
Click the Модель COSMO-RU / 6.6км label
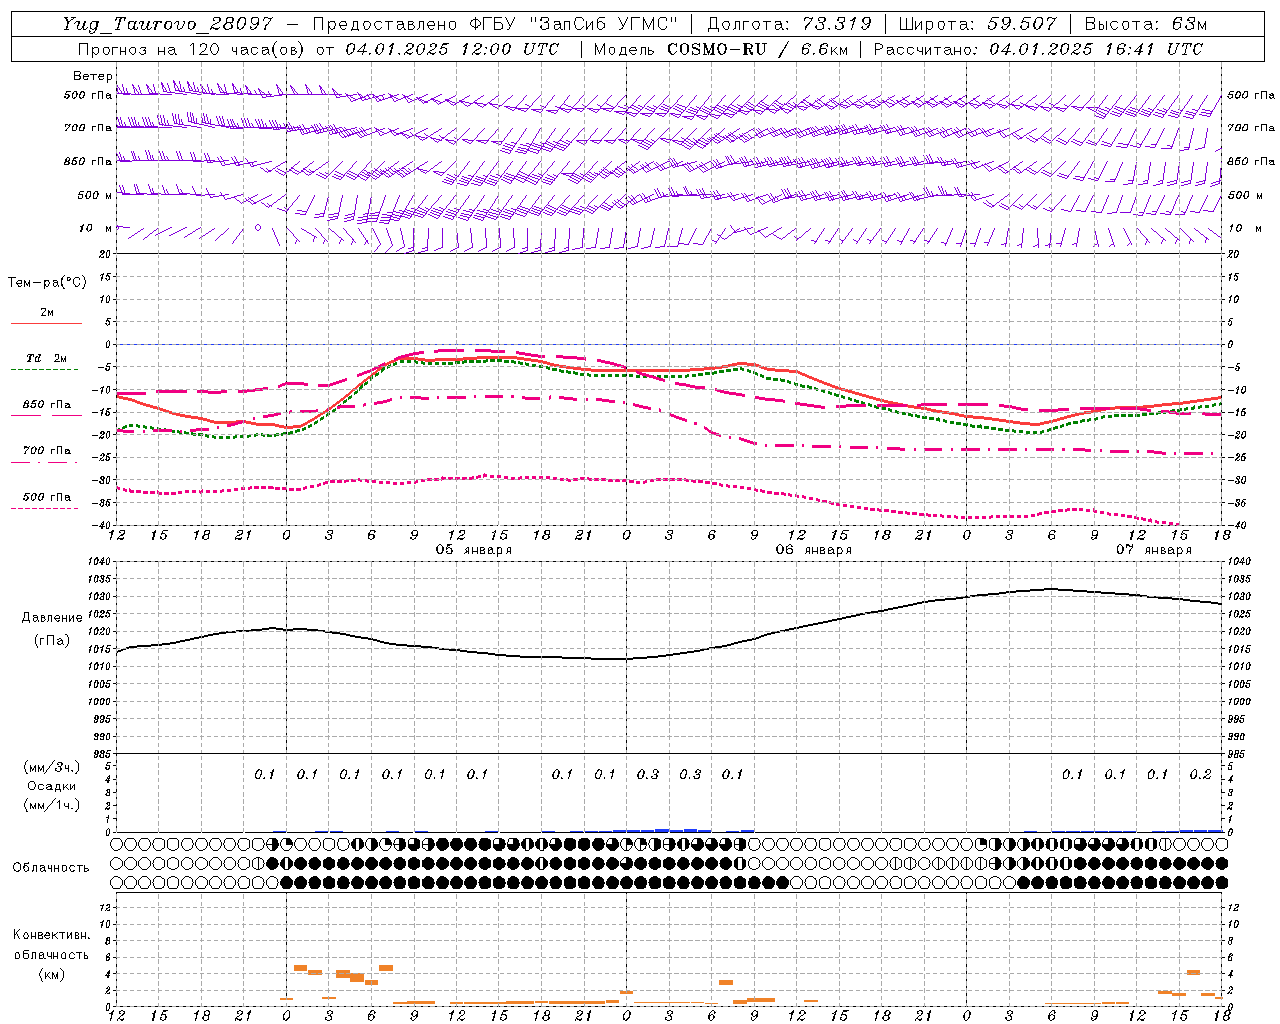tap(721, 49)
